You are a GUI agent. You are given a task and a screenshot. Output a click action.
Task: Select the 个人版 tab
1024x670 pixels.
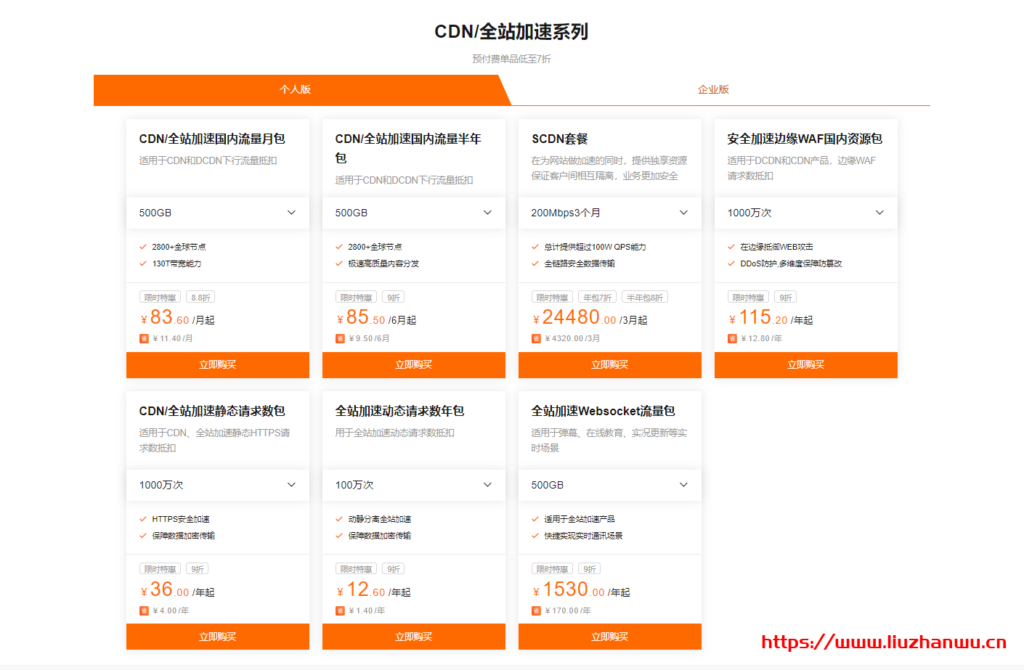point(297,89)
